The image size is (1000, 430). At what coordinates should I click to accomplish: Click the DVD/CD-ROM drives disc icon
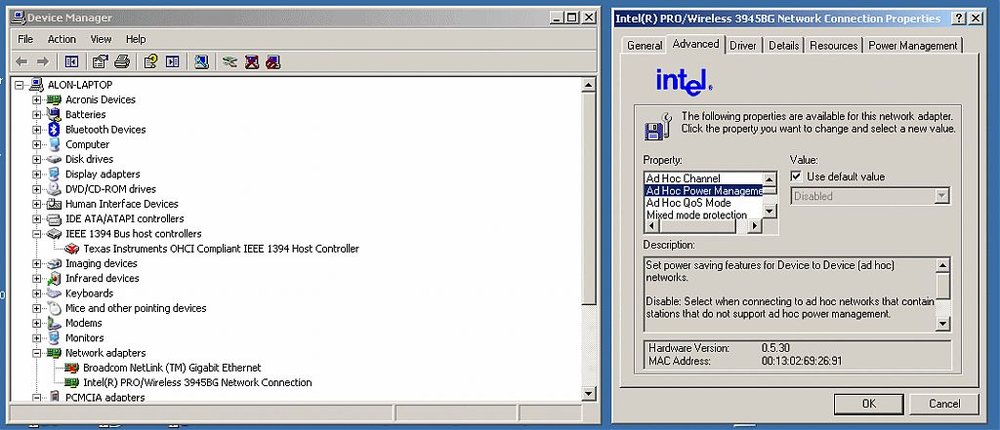click(54, 189)
